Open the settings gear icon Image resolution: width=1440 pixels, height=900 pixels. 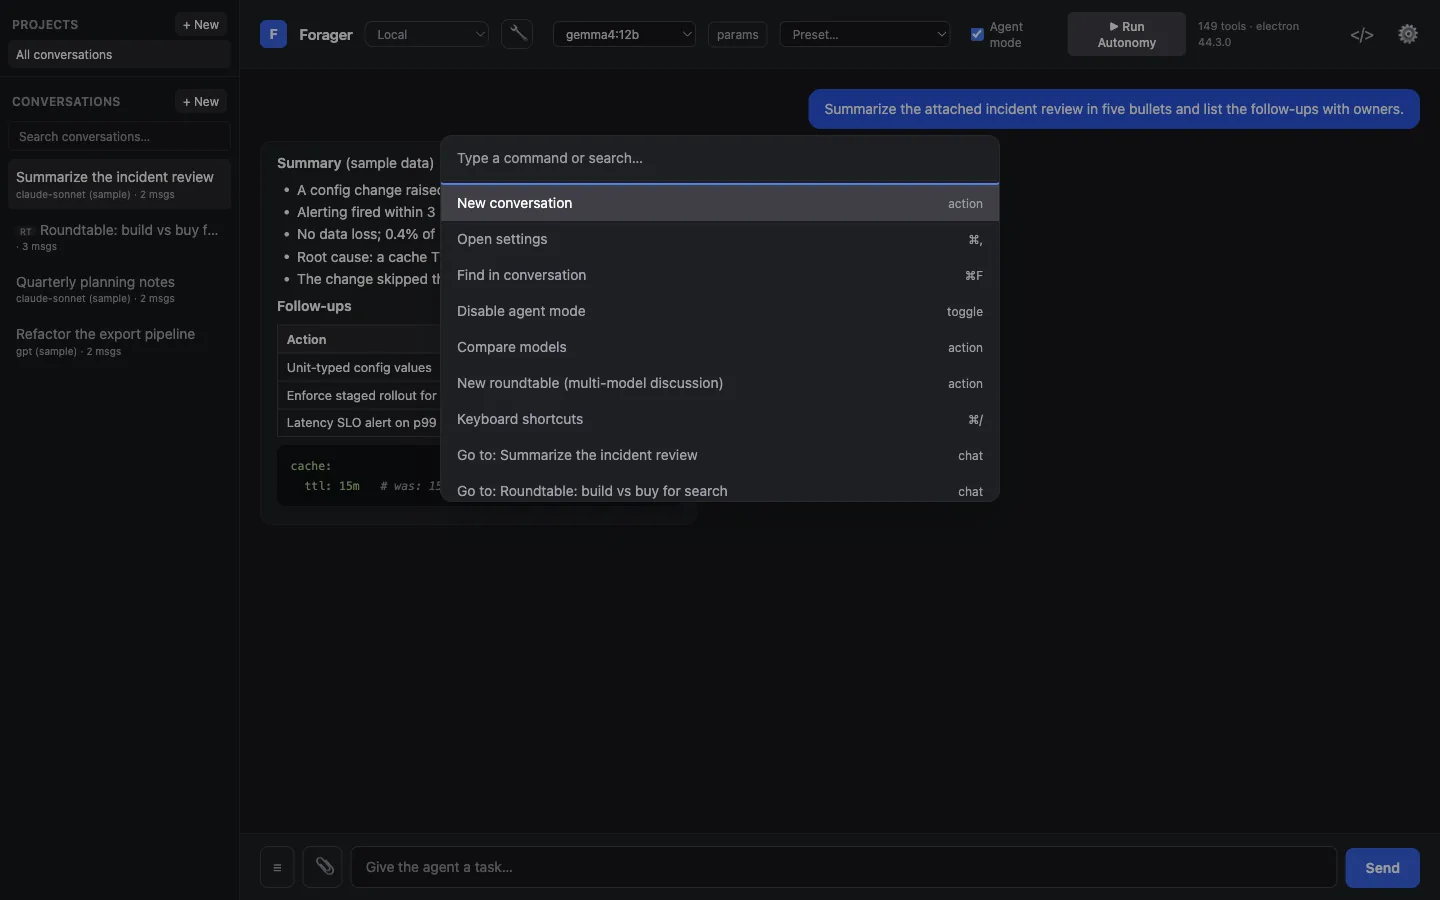pyautogui.click(x=1408, y=34)
